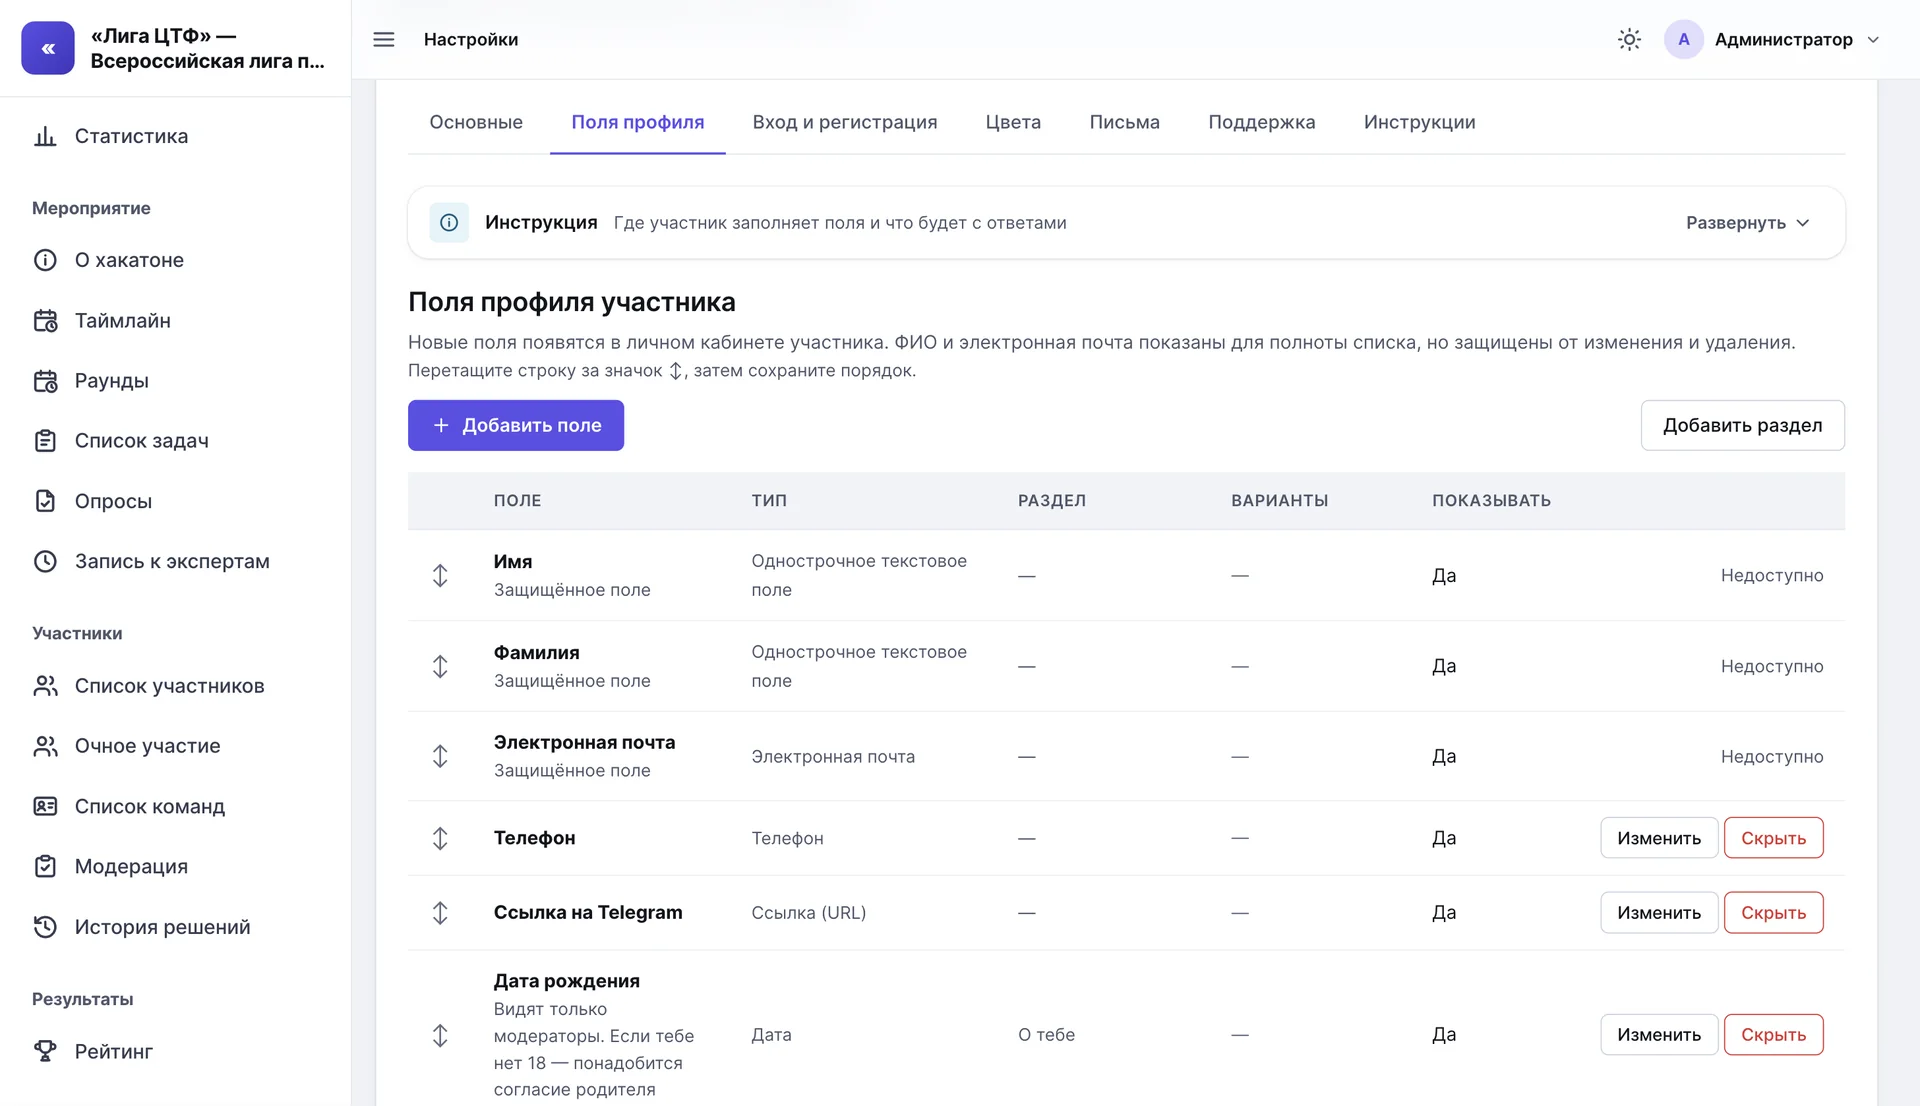Edit Ссылка на Telegram field with Изменить
1920x1106 pixels.
click(1659, 913)
